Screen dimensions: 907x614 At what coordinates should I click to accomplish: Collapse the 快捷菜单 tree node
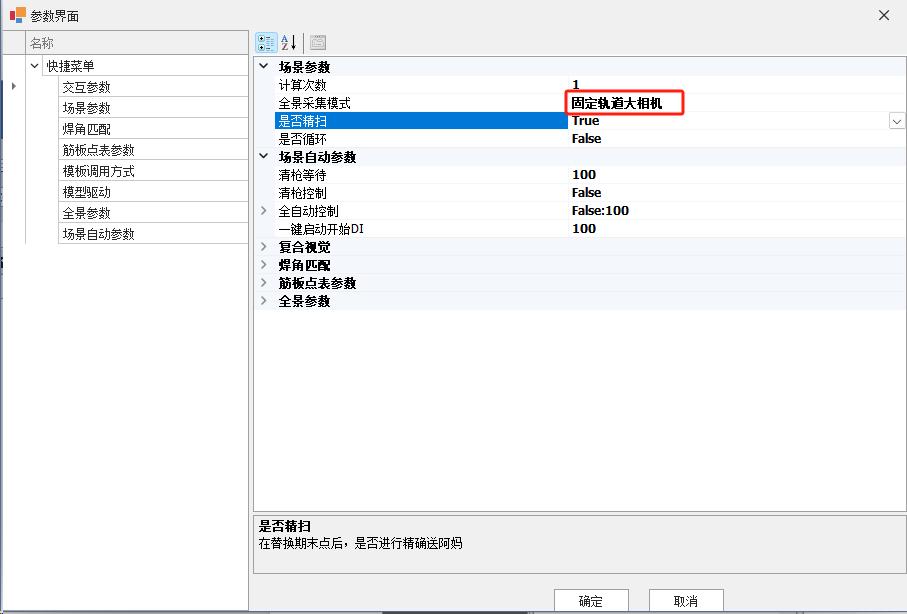pyautogui.click(x=36, y=66)
